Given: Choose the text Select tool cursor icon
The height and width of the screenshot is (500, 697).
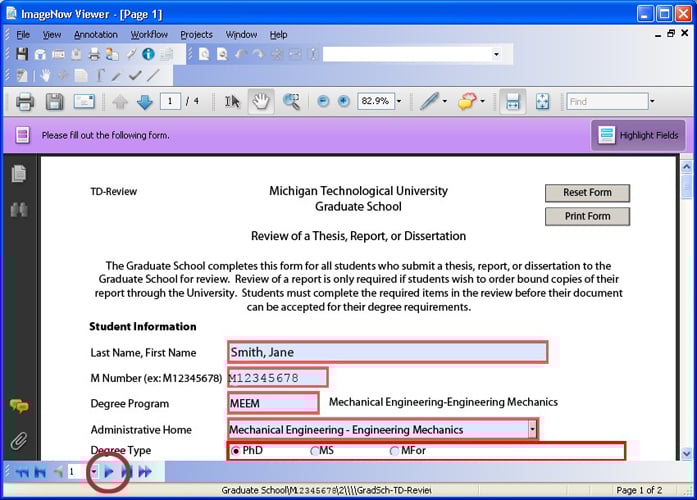Looking at the screenshot, I should point(232,102).
